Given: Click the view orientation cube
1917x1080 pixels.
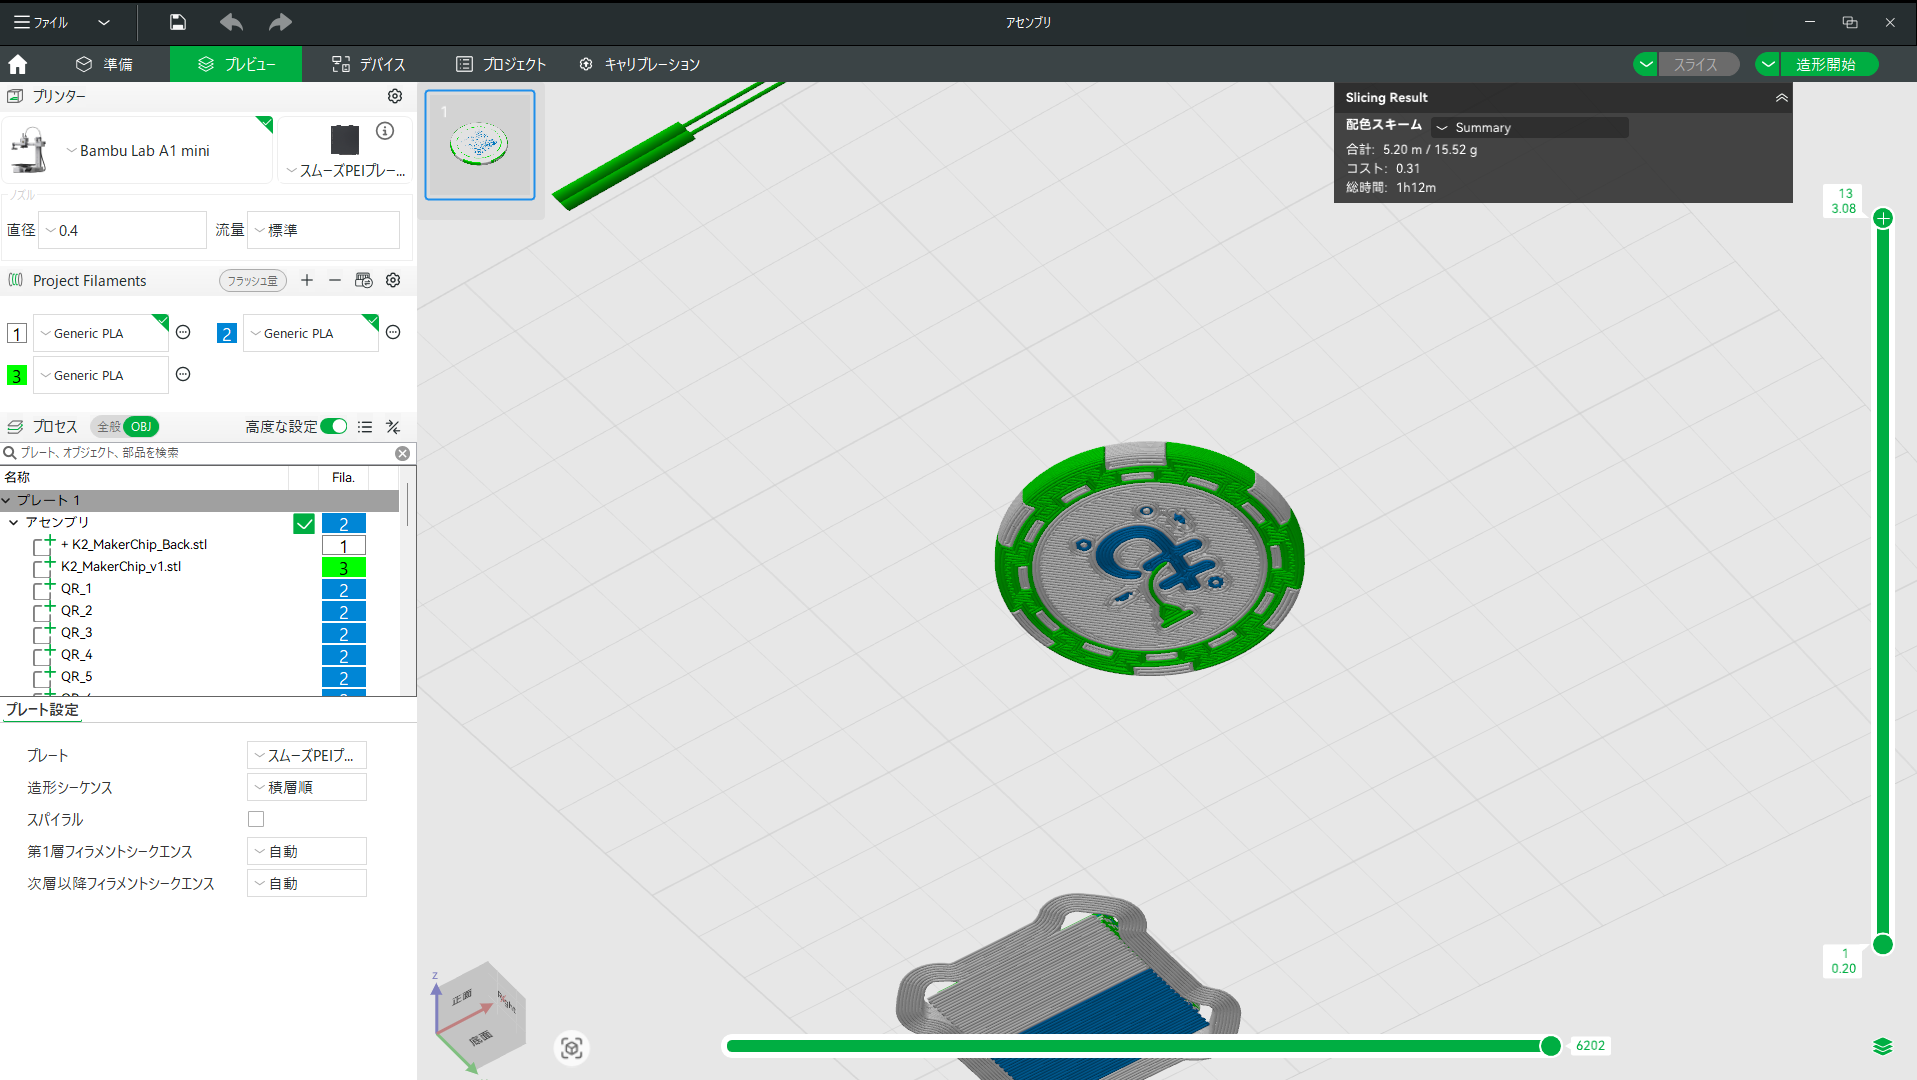Looking at the screenshot, I should coord(481,1015).
